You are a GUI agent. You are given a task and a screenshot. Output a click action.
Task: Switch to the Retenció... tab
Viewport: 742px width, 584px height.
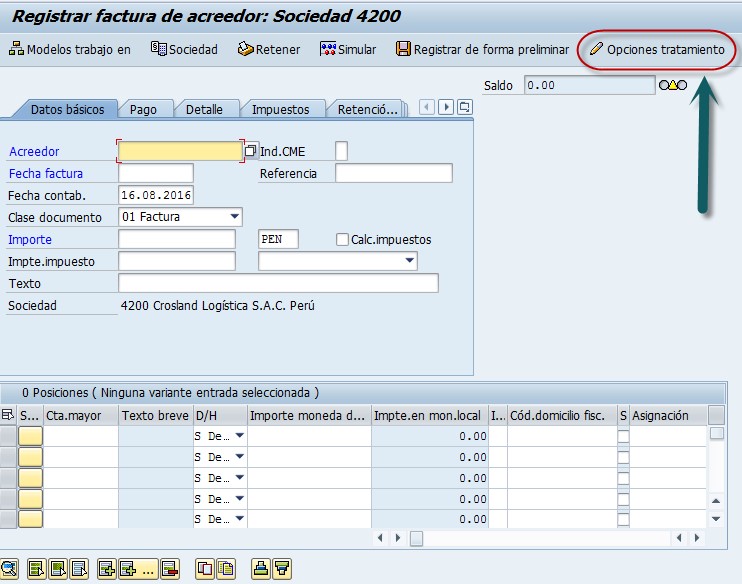[367, 109]
